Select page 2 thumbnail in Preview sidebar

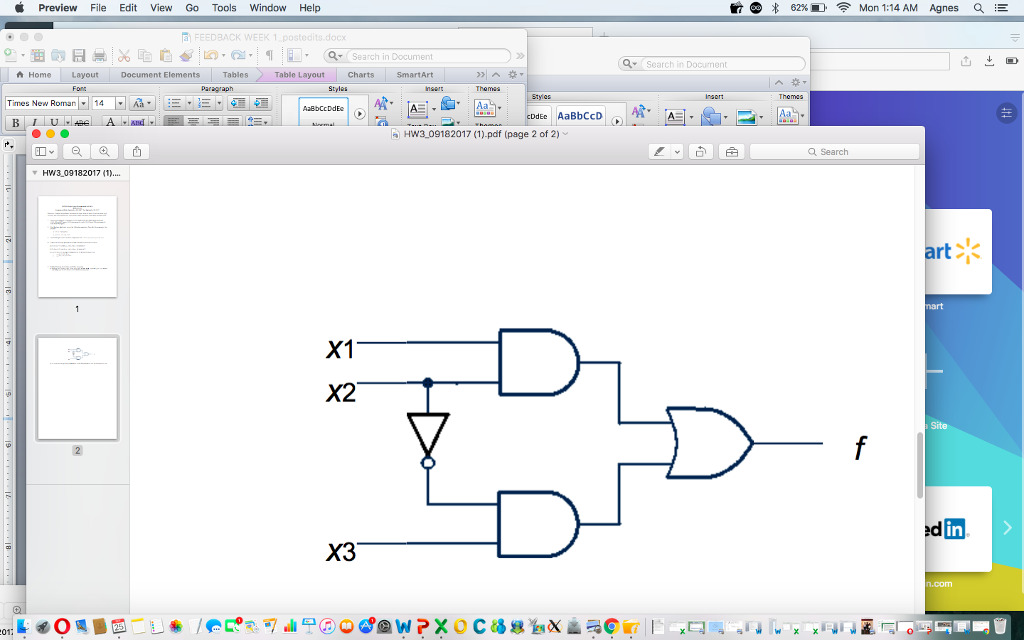click(x=77, y=388)
